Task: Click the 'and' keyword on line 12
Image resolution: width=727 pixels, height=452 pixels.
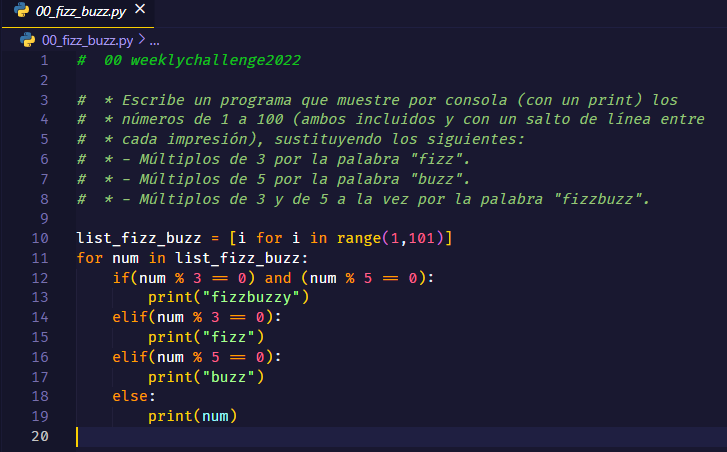Action: click(278, 278)
